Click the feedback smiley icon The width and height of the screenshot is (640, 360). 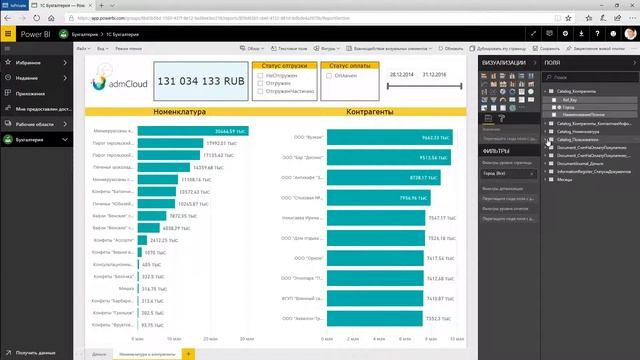[x=613, y=34]
